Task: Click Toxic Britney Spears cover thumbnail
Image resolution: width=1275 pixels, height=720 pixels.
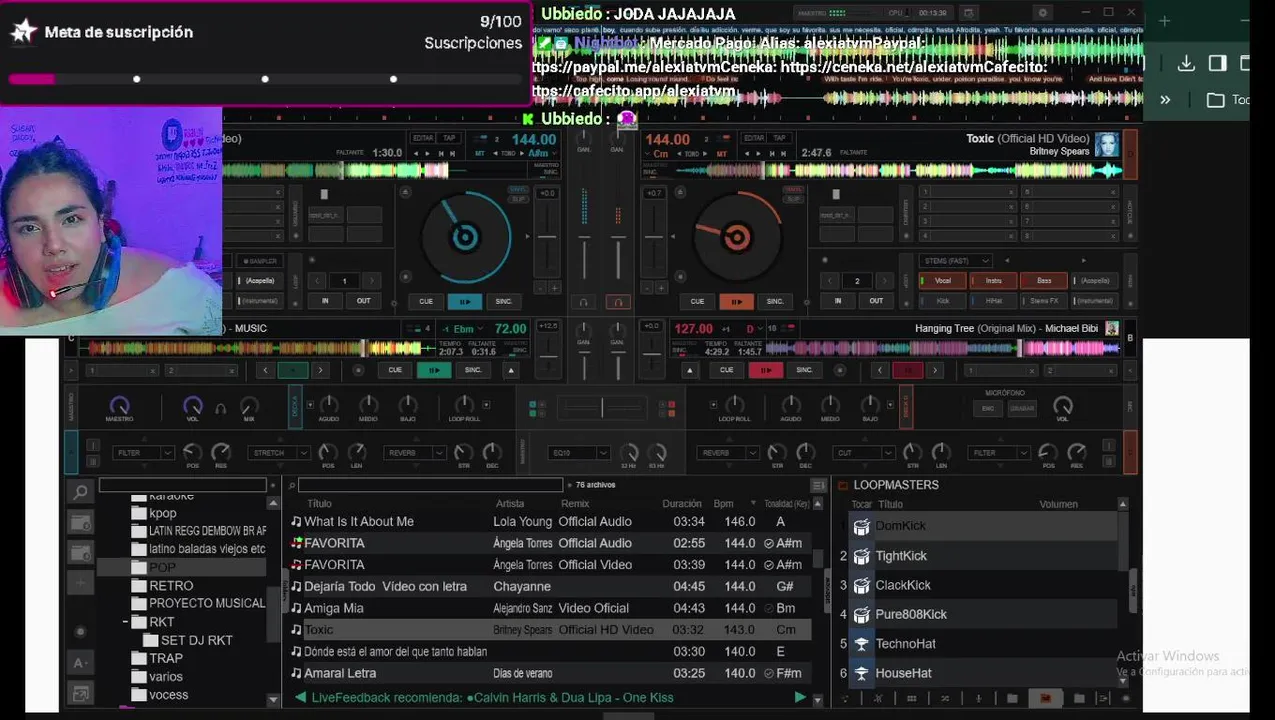Action: coord(1106,145)
